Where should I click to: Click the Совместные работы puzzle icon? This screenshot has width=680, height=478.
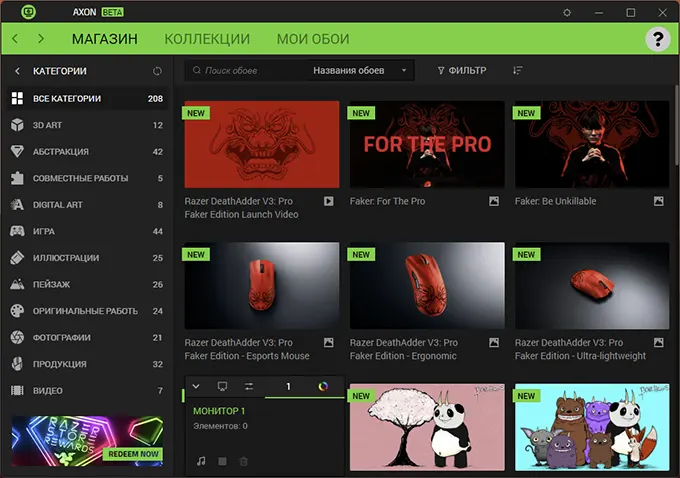17,178
